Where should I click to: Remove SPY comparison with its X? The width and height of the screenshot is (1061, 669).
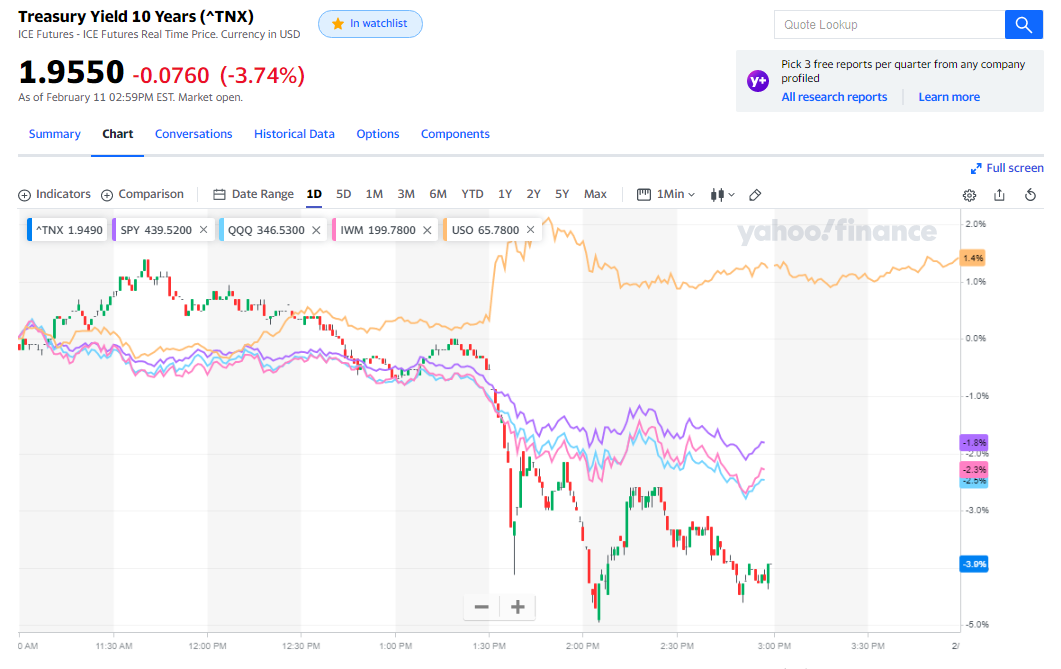coord(203,230)
